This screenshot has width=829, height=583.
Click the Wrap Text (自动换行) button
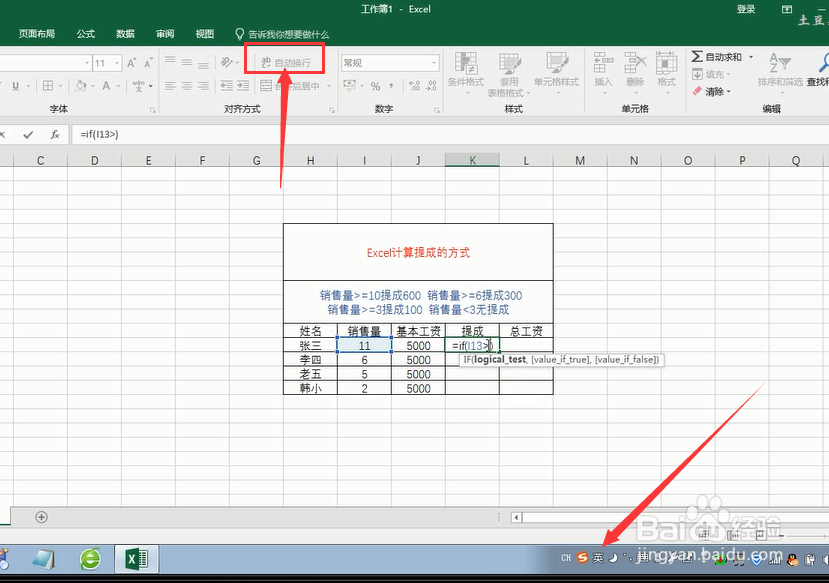(x=286, y=63)
